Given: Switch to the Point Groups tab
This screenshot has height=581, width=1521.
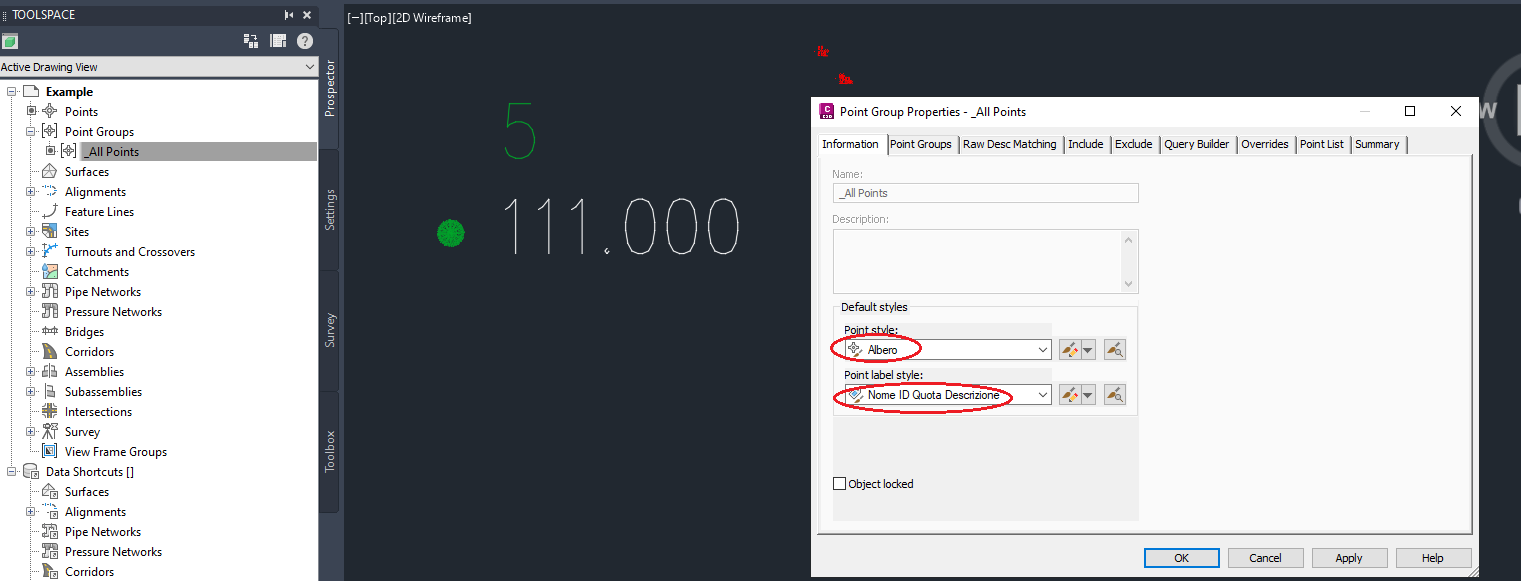Looking at the screenshot, I should coord(921,144).
